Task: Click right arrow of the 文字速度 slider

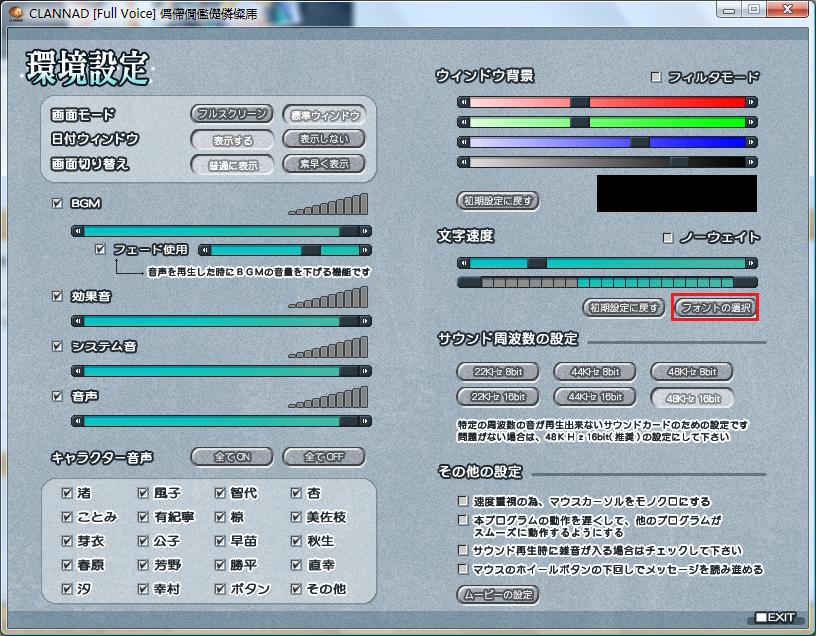Action: (x=751, y=263)
